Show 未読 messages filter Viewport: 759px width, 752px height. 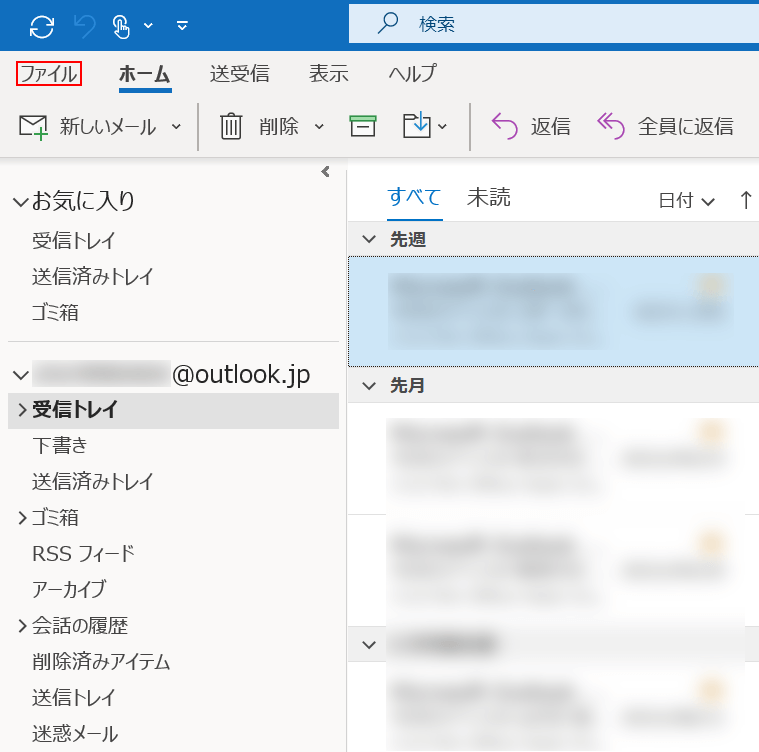point(488,197)
